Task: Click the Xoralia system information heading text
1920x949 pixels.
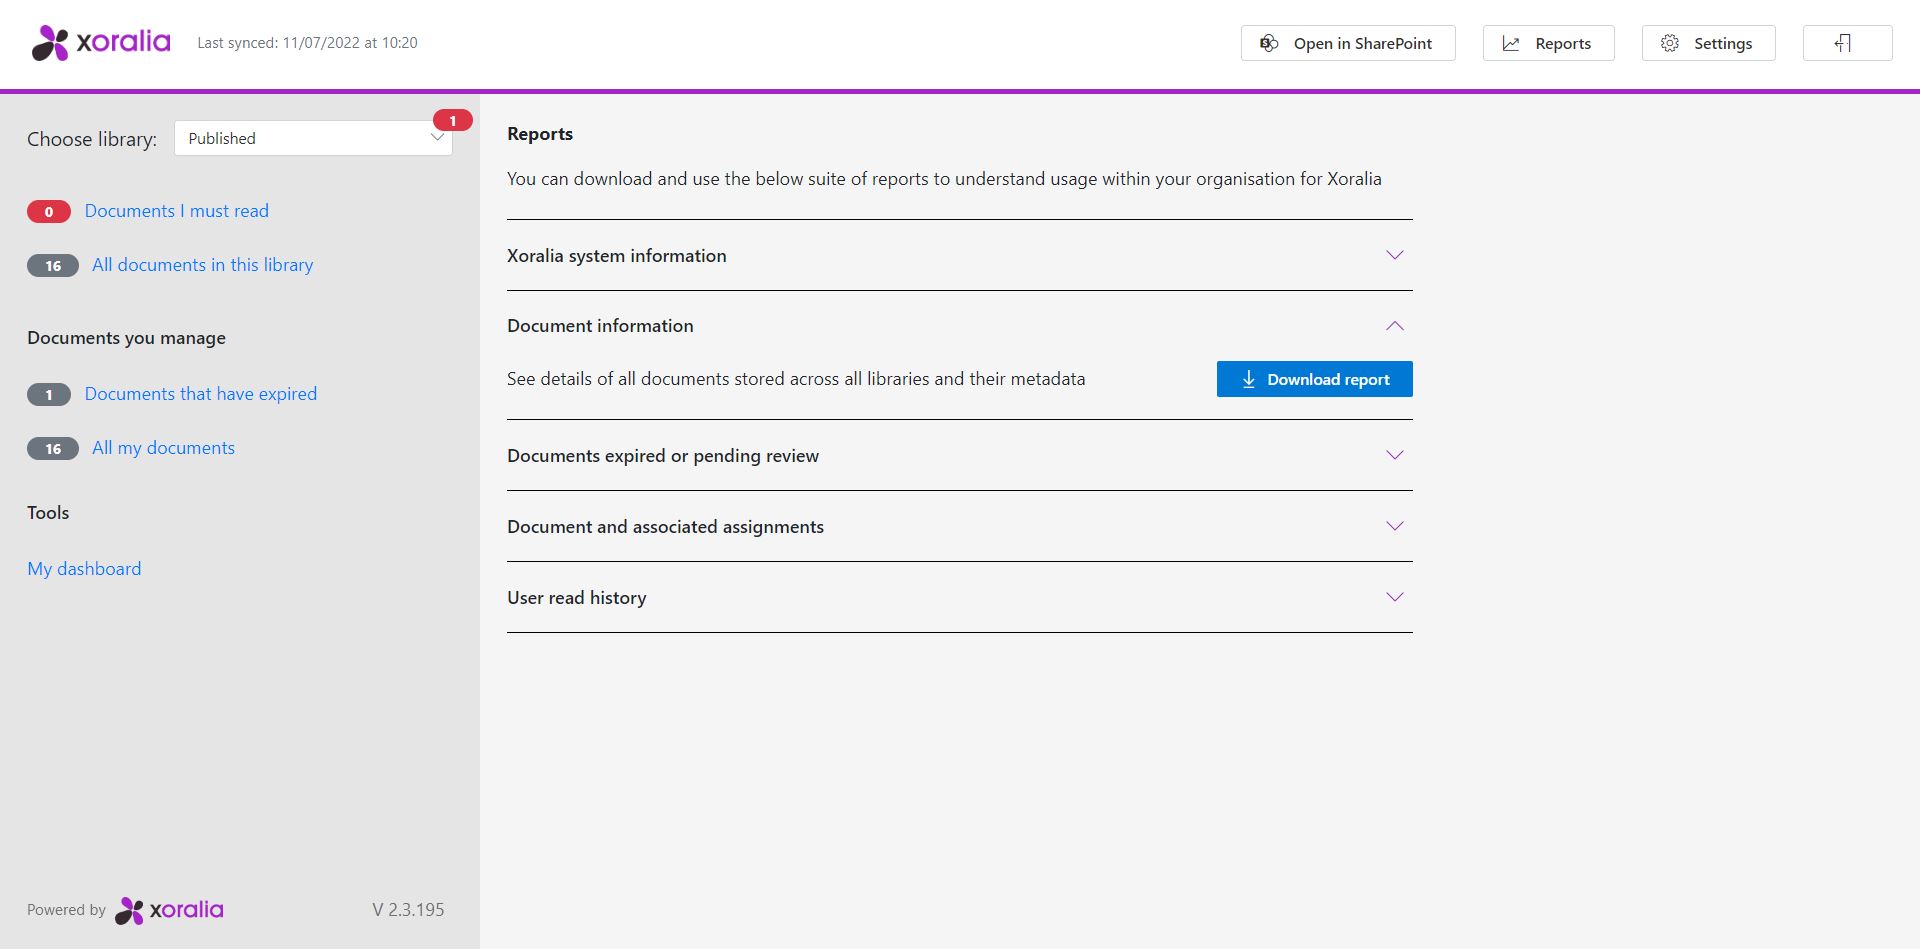Action: [617, 256]
